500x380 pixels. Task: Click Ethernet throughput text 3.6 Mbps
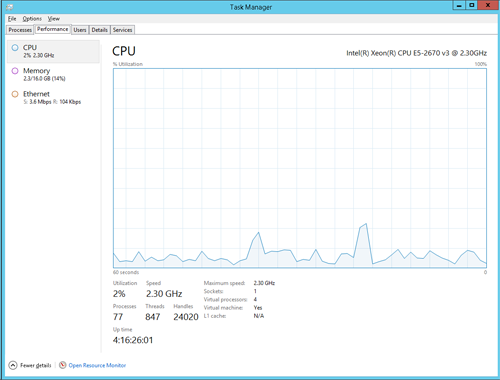[40, 102]
